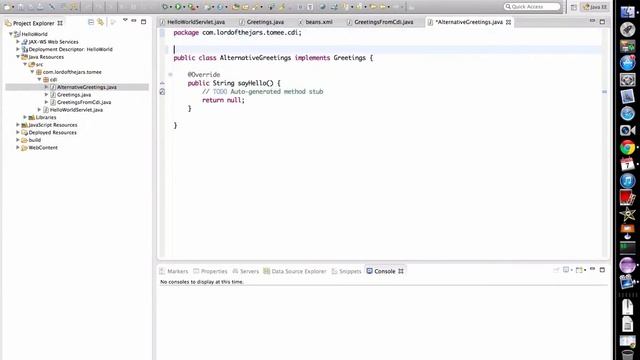Image resolution: width=640 pixels, height=360 pixels.
Task: Click 'return null;' line in editor
Action: [223, 100]
